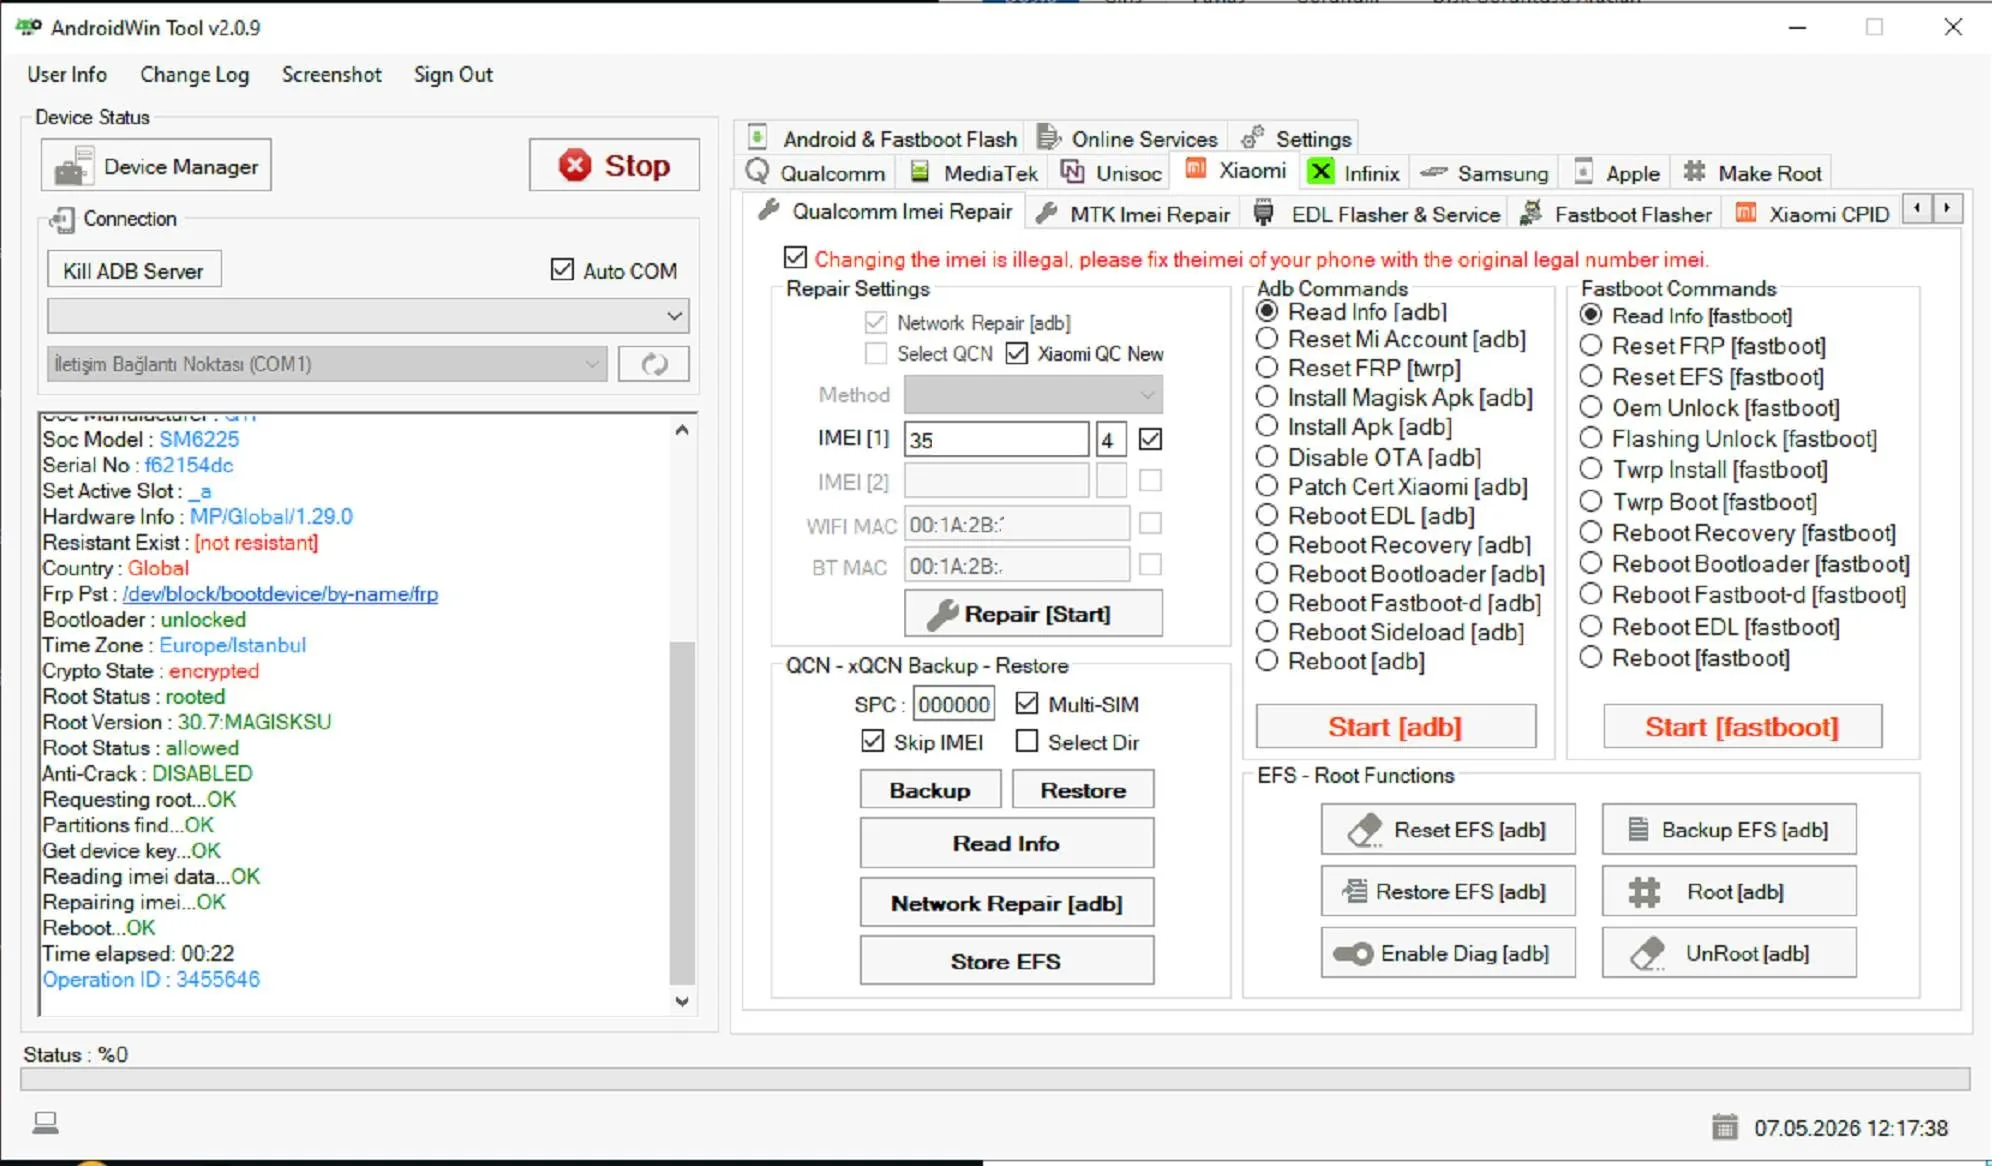Switch to the MTK Imei Repair tab
Viewport: 1992px width, 1166px height.
coord(1132,214)
